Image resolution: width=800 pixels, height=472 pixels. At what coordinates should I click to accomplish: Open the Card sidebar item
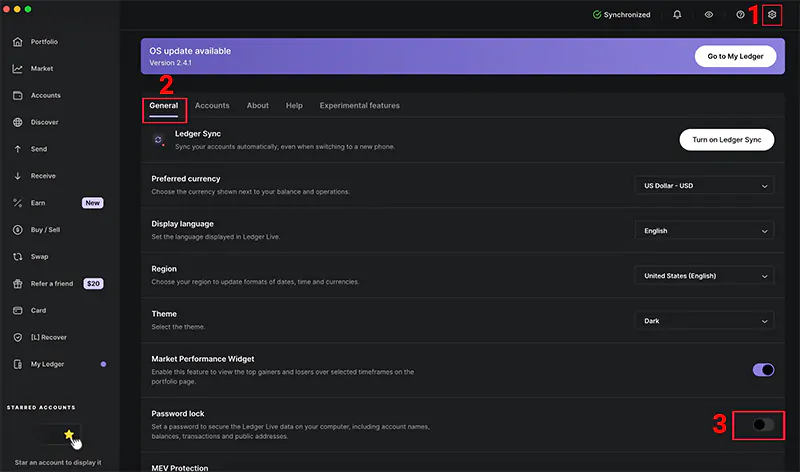(38, 310)
